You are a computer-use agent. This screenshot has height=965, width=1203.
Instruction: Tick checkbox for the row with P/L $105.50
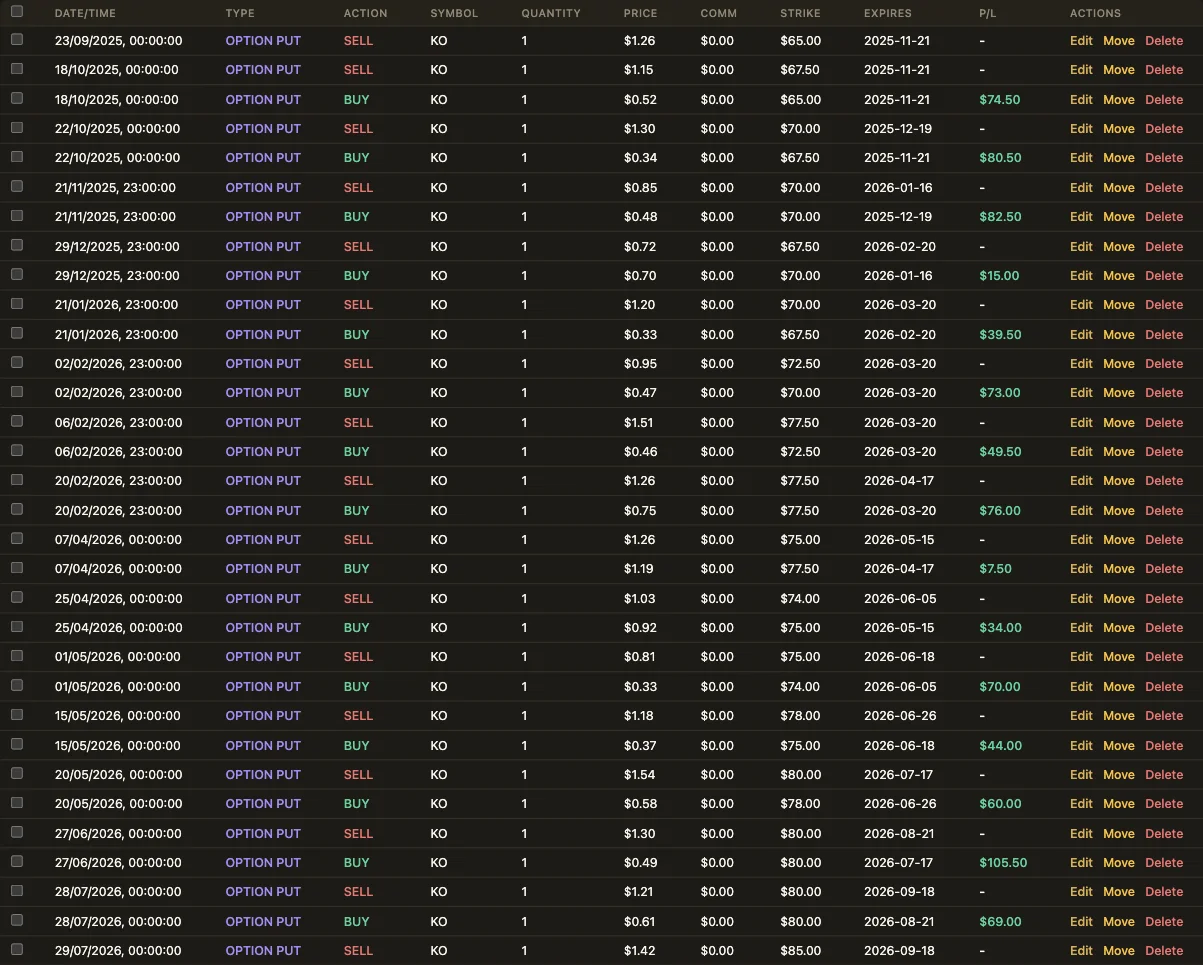pos(17,861)
